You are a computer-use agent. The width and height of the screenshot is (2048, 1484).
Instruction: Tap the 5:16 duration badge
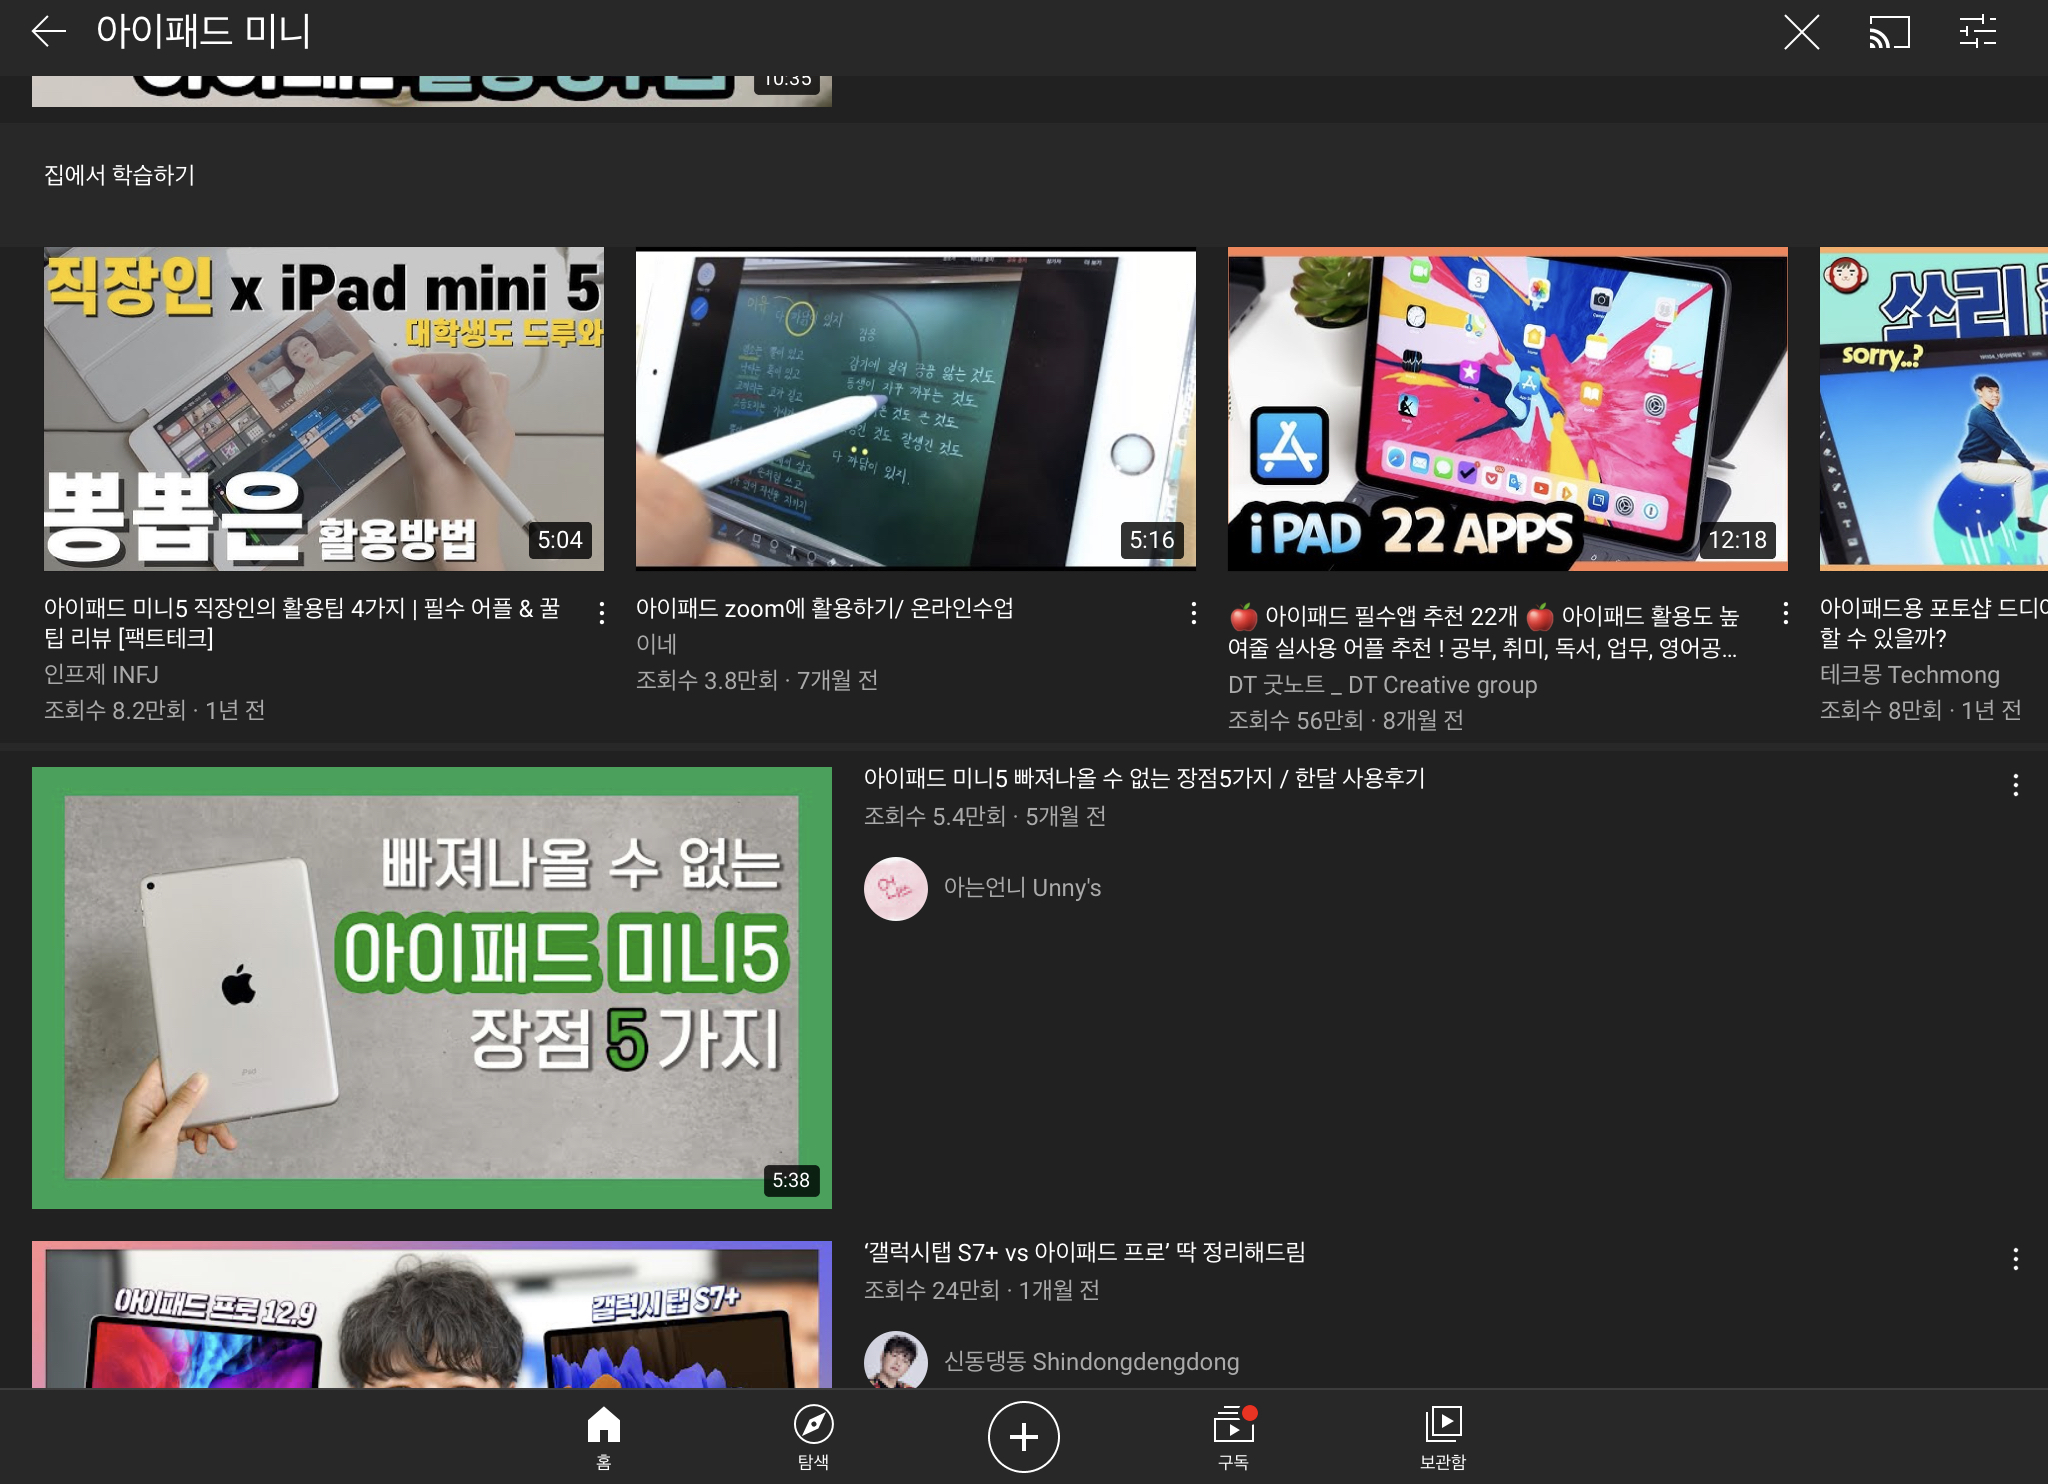1152,540
